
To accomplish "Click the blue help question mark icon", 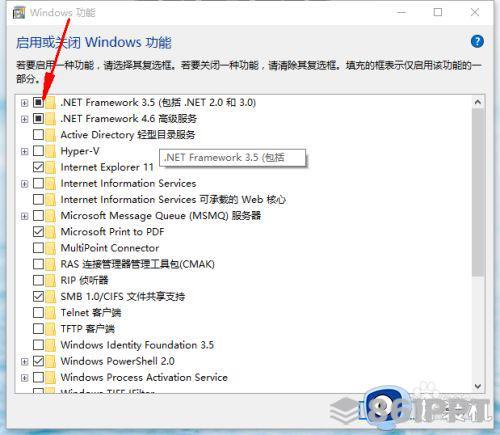I will click(477, 42).
